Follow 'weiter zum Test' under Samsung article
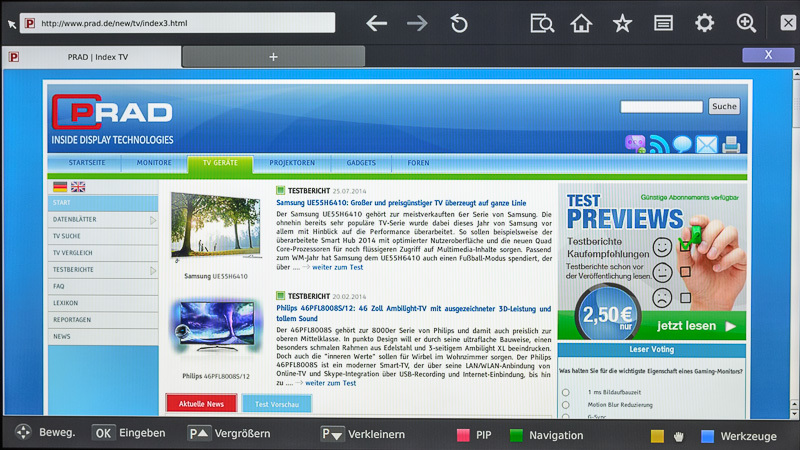Viewport: 800px width, 450px height. 337,267
